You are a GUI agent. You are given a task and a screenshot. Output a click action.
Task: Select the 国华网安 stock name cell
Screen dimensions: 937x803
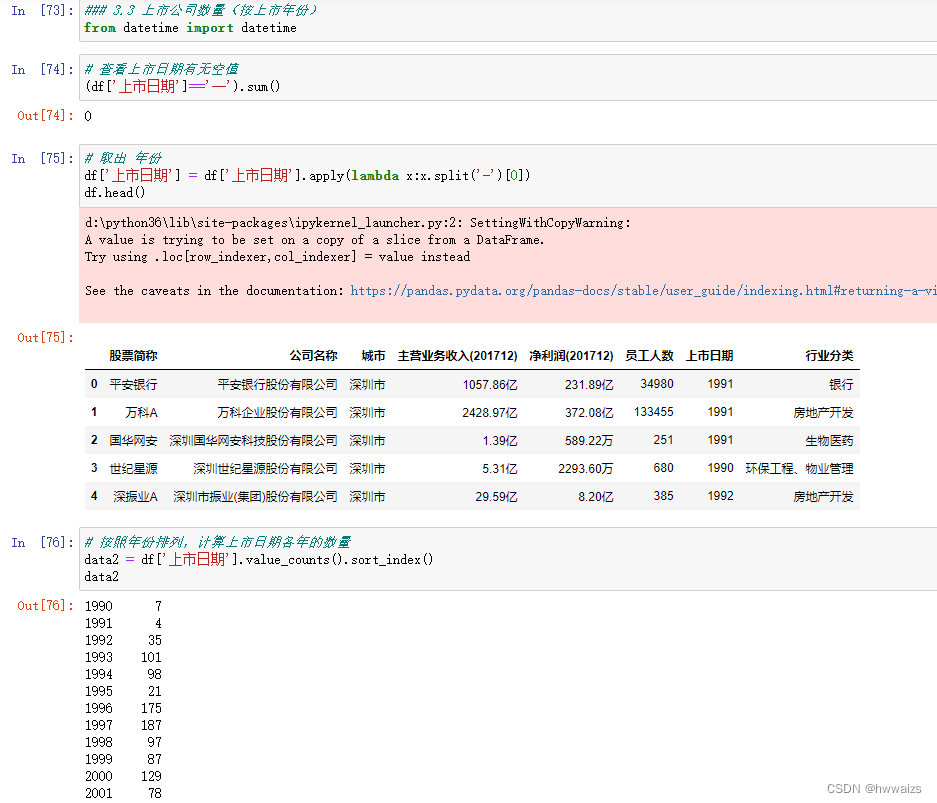(133, 440)
